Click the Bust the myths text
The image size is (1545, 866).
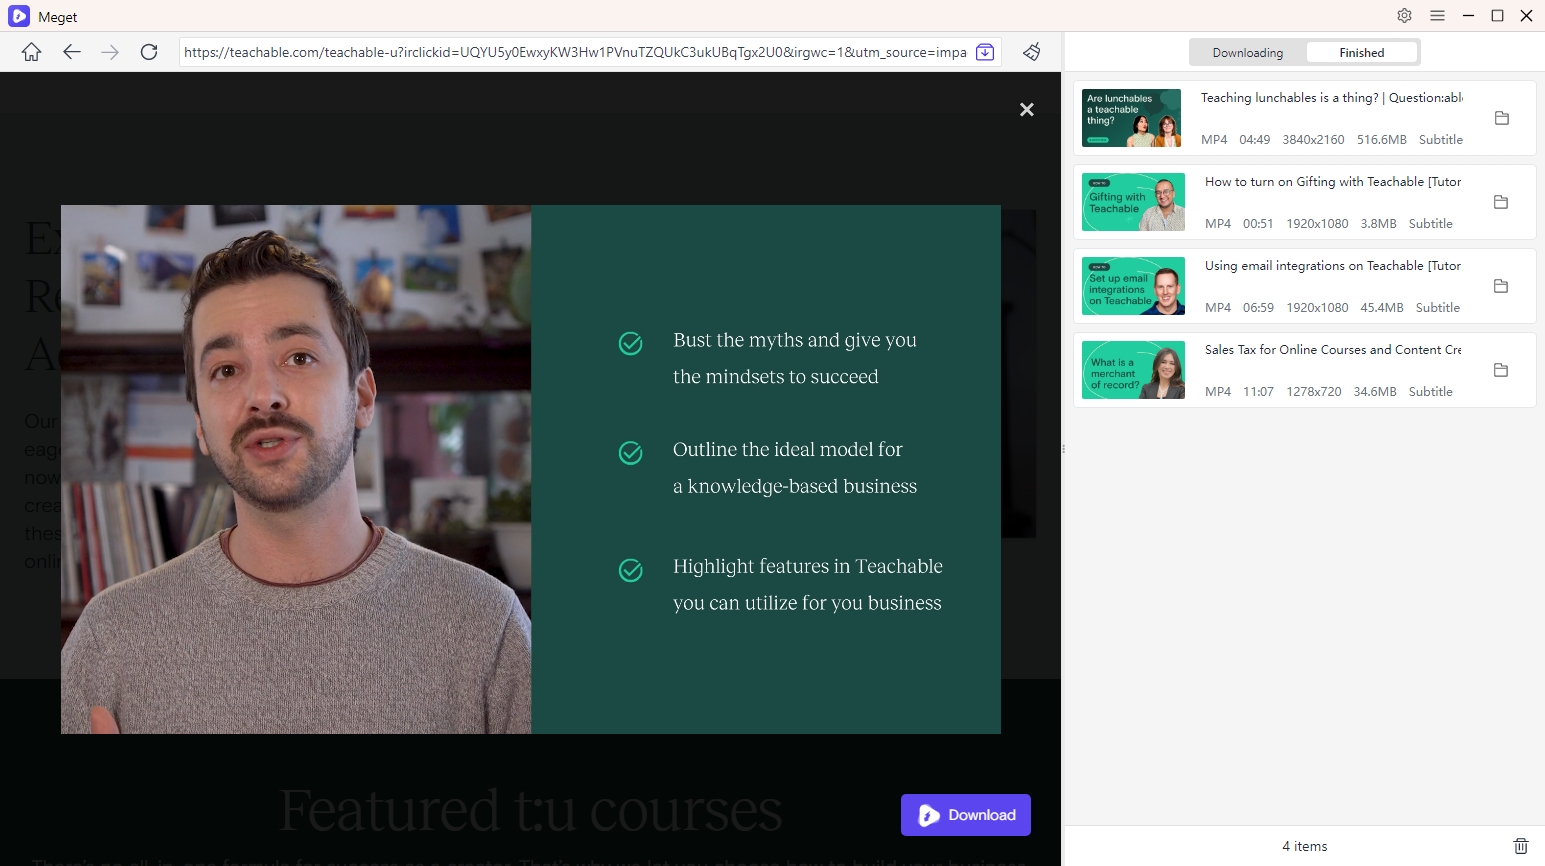pyautogui.click(x=795, y=358)
